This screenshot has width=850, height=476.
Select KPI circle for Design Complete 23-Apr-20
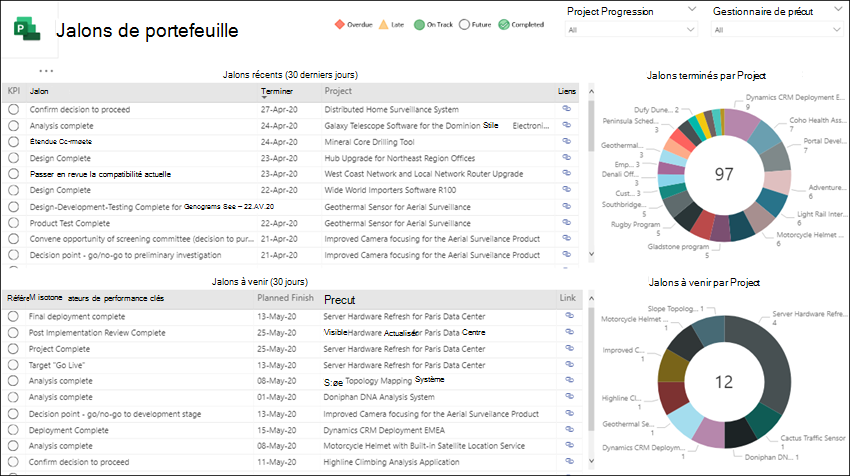14,158
